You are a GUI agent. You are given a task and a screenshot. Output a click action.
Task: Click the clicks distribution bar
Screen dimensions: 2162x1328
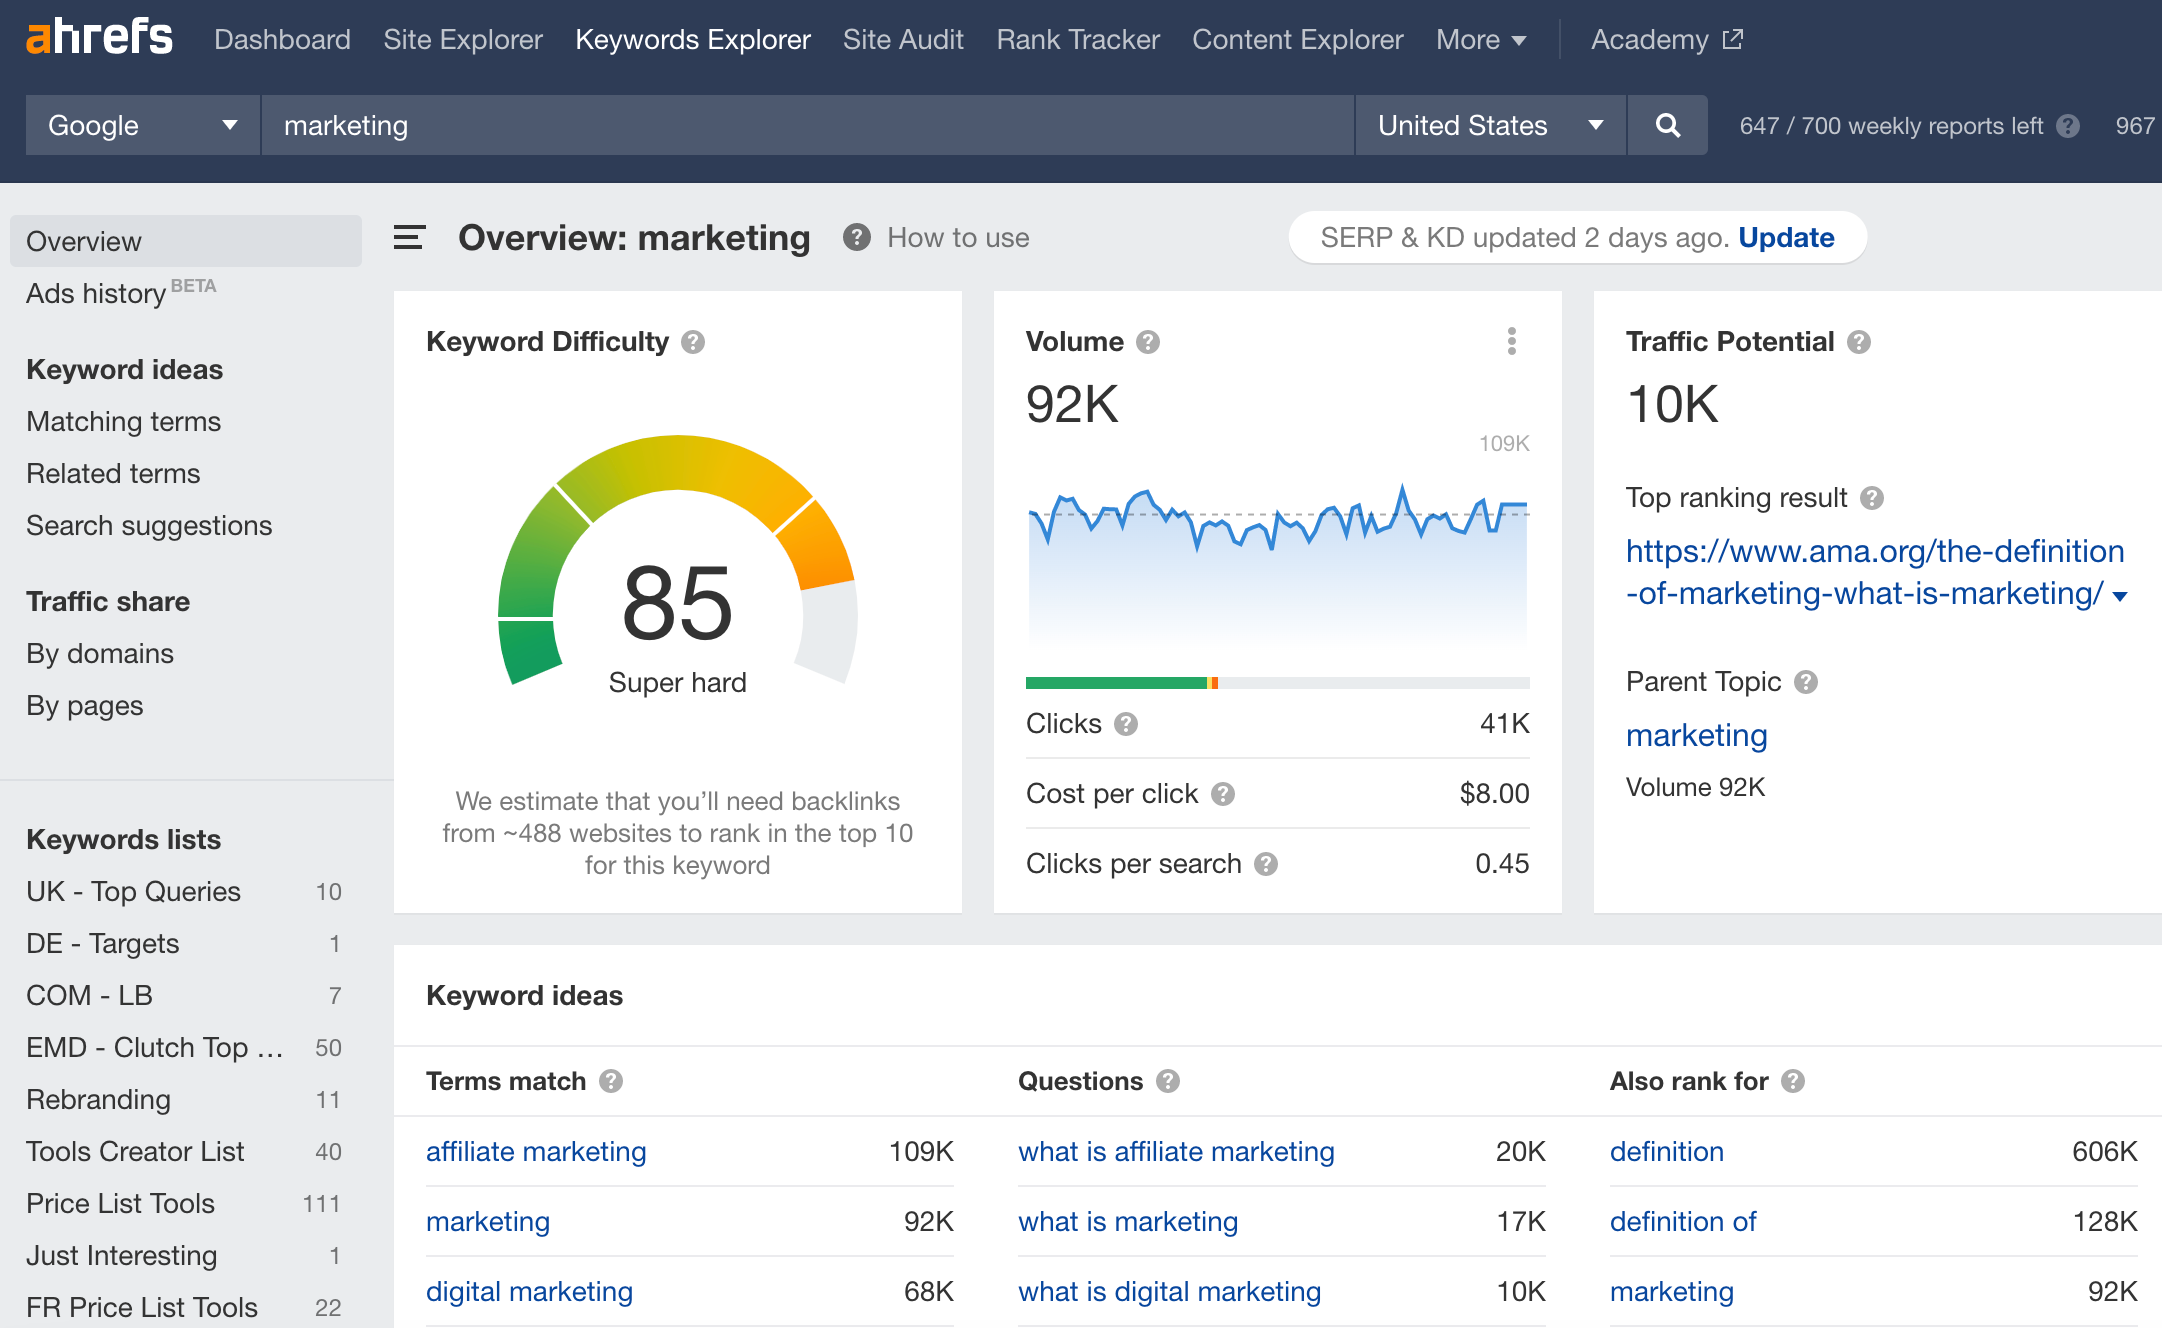click(x=1277, y=683)
